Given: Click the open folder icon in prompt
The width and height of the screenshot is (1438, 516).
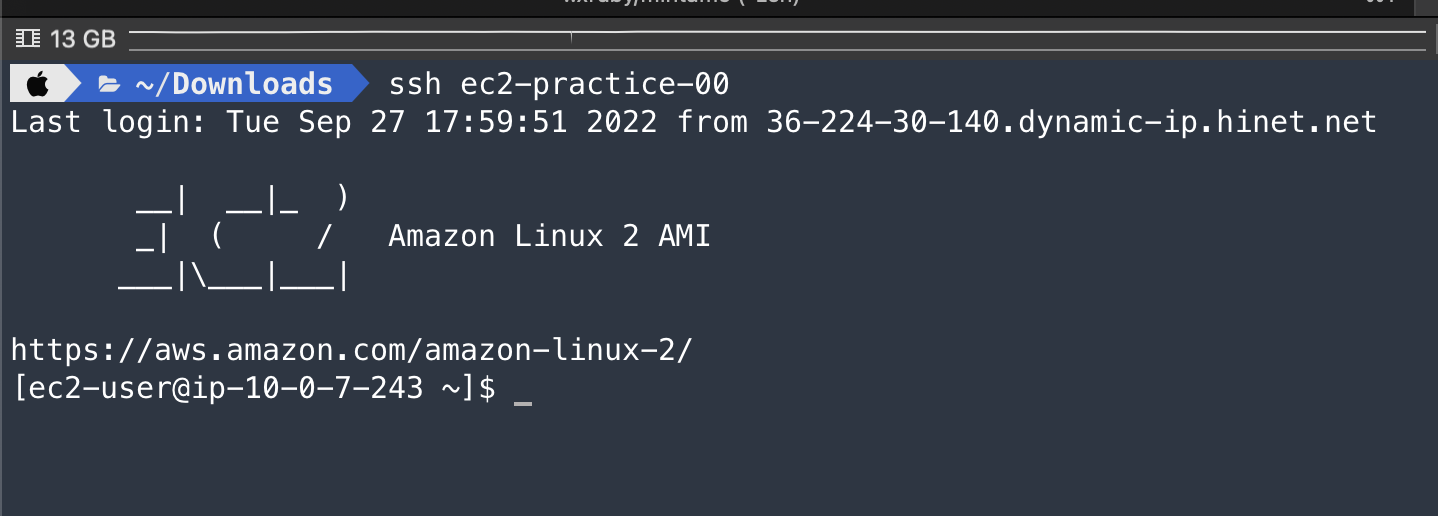Looking at the screenshot, I should pyautogui.click(x=109, y=84).
